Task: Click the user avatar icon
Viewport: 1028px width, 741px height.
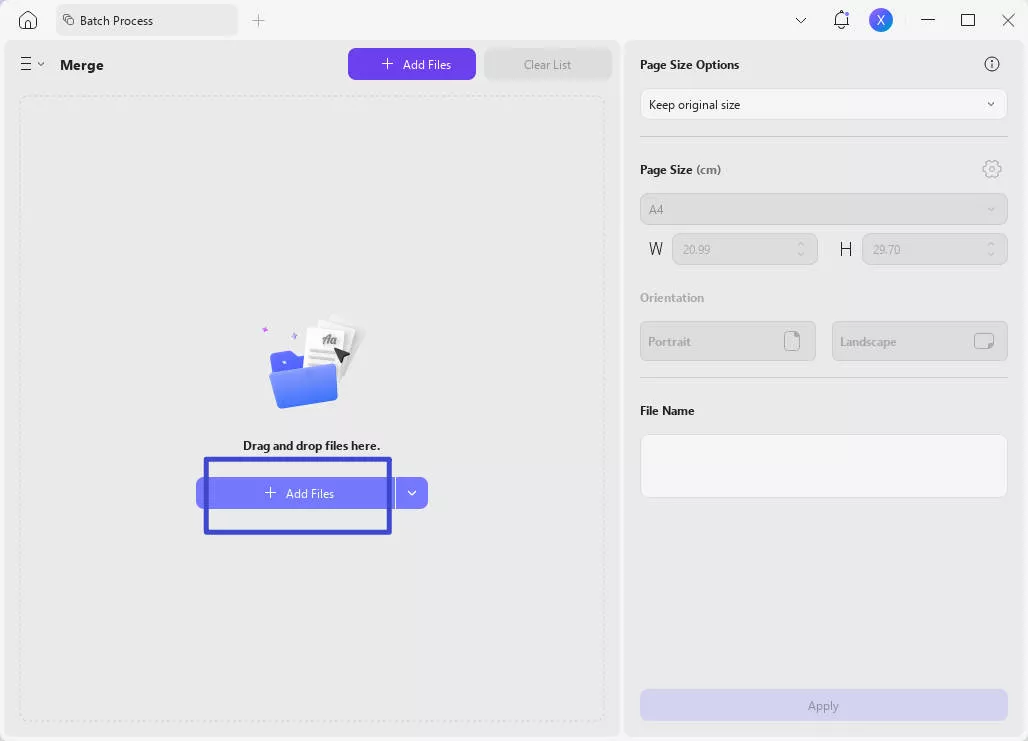Action: pyautogui.click(x=880, y=19)
